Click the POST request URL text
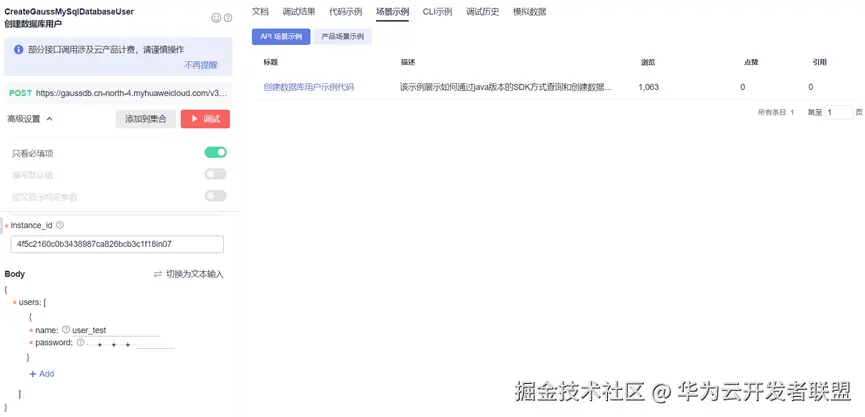 coord(131,93)
